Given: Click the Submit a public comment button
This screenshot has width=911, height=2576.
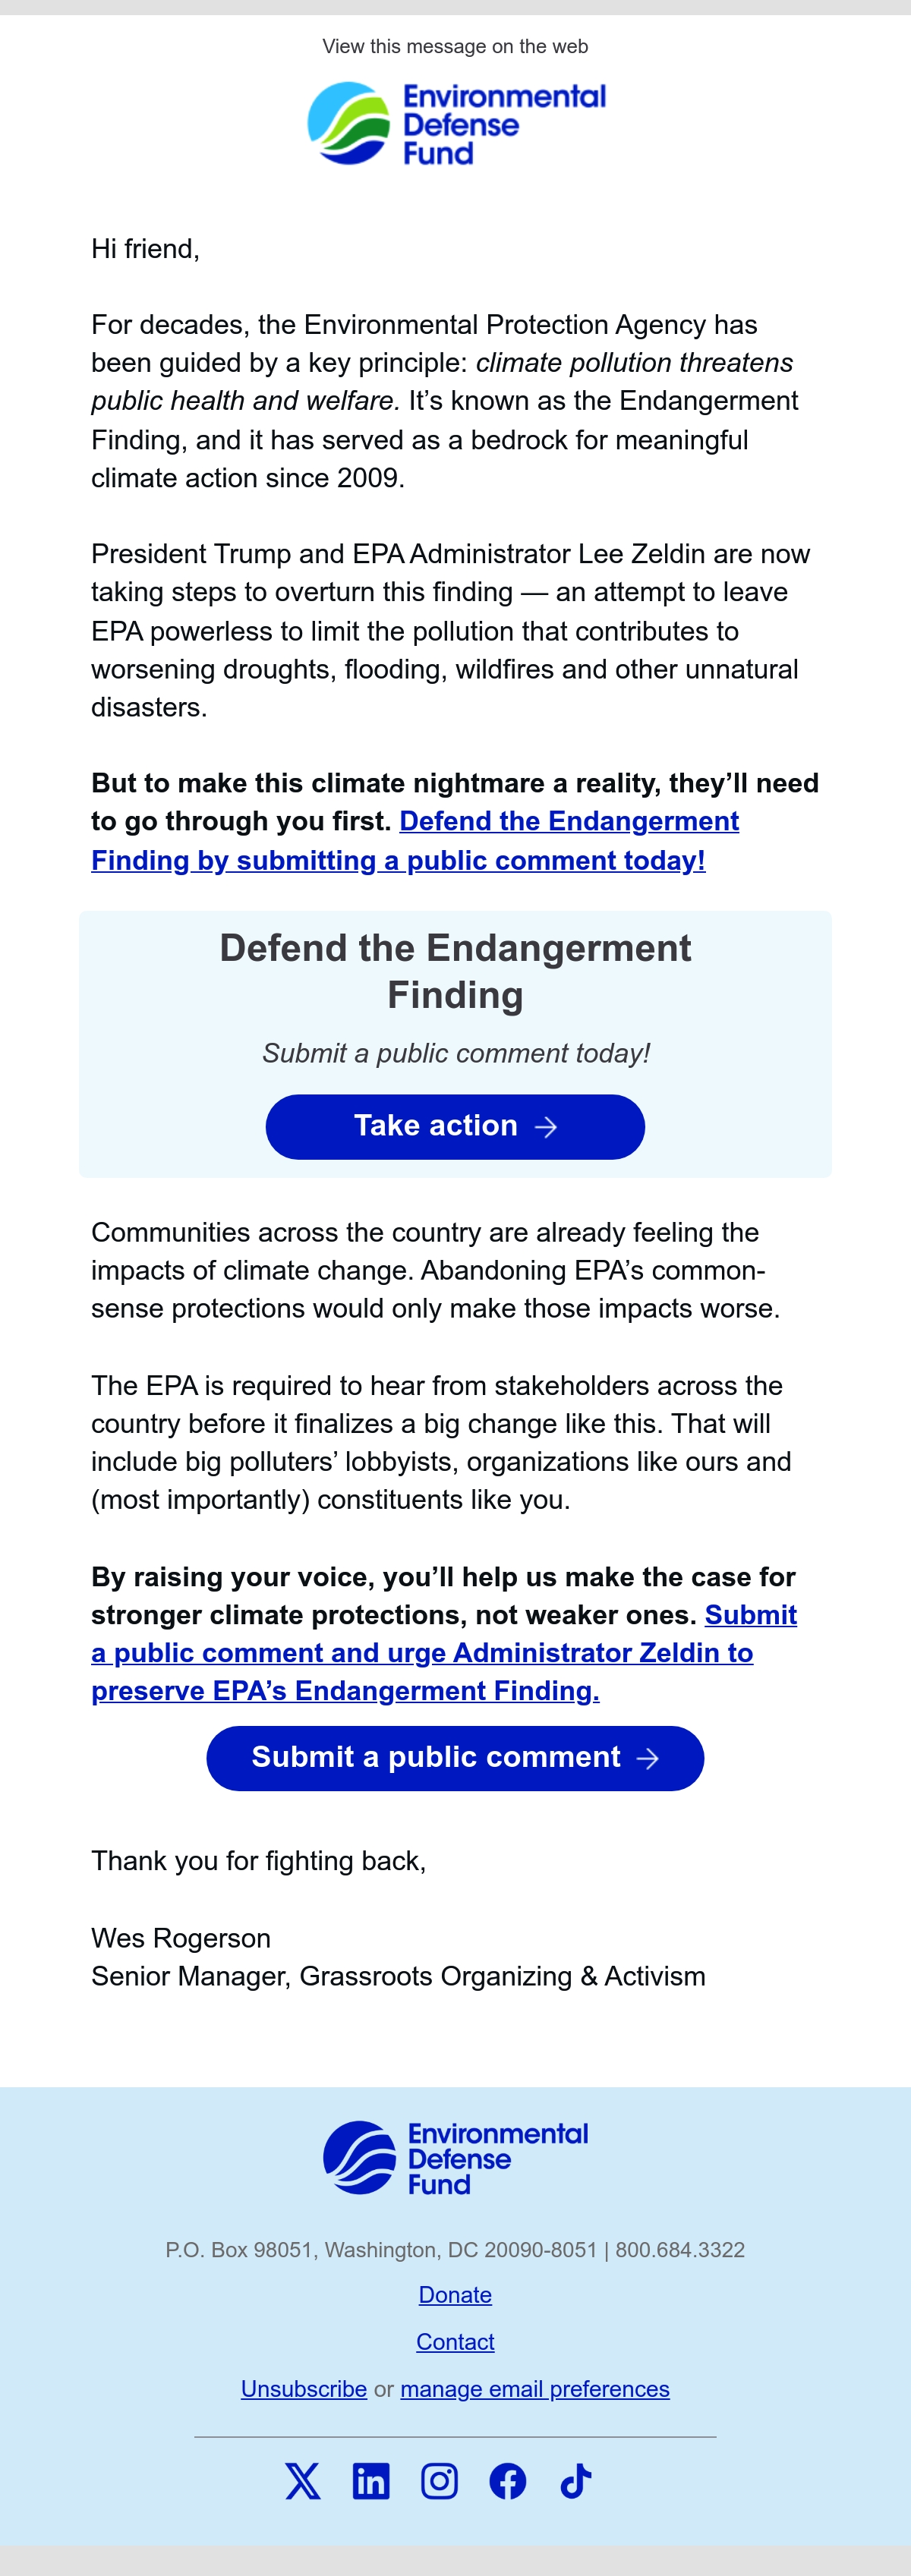Looking at the screenshot, I should (x=455, y=1758).
